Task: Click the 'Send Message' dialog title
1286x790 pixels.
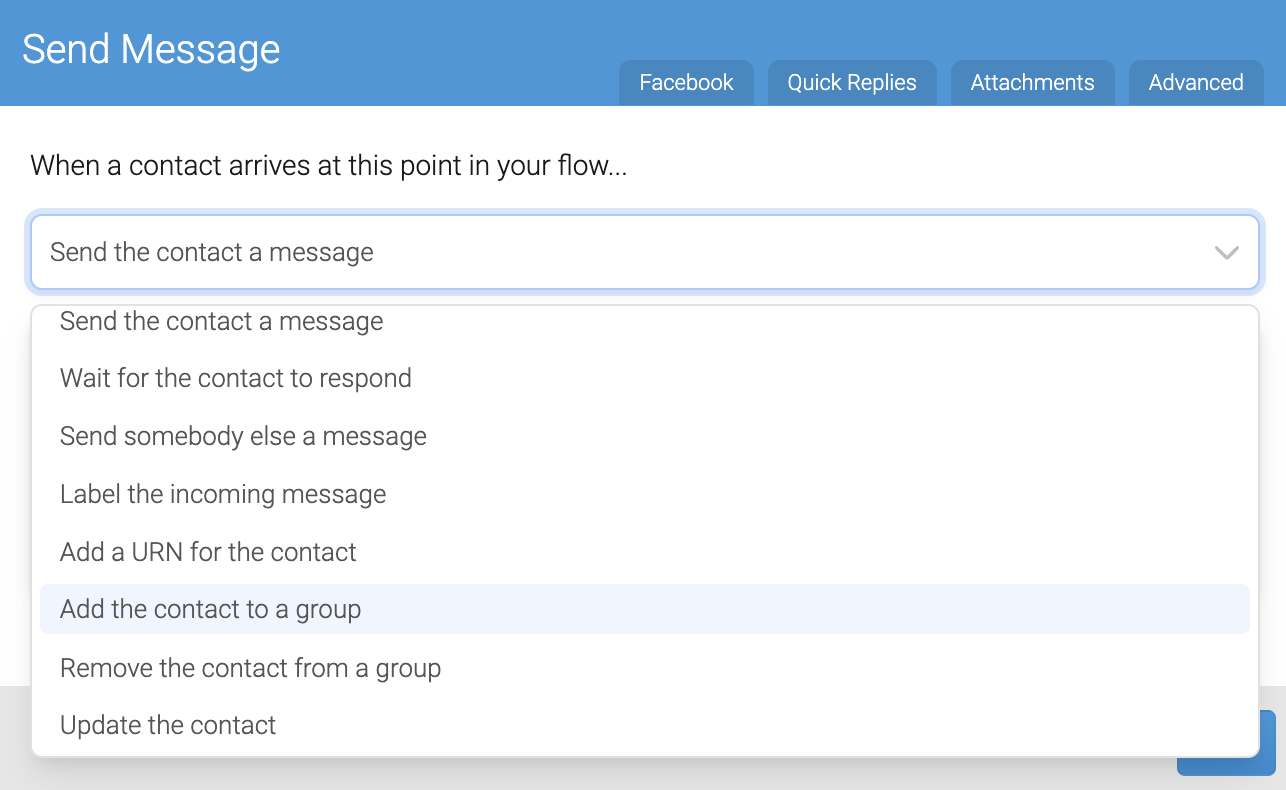Action: (x=151, y=49)
